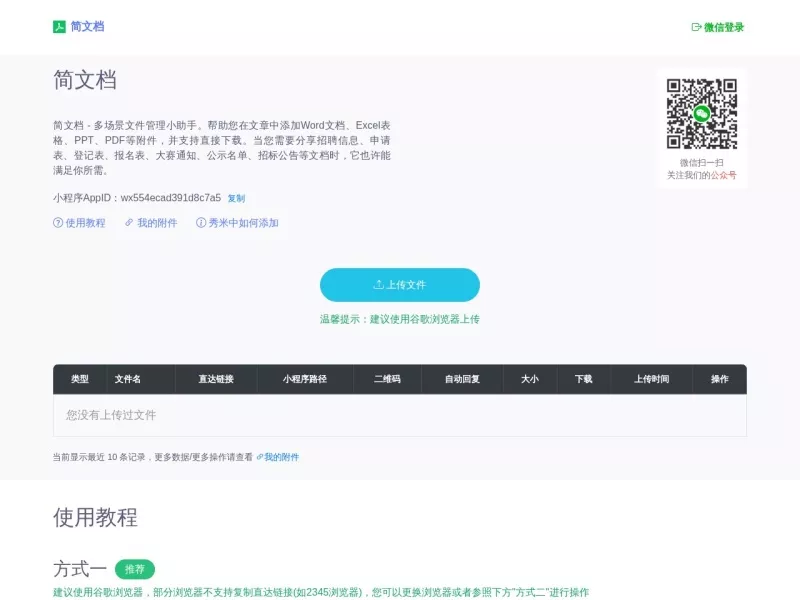Click the upload arrow icon in 上传文件
Image resolution: width=800 pixels, height=600 pixels.
[x=378, y=285]
